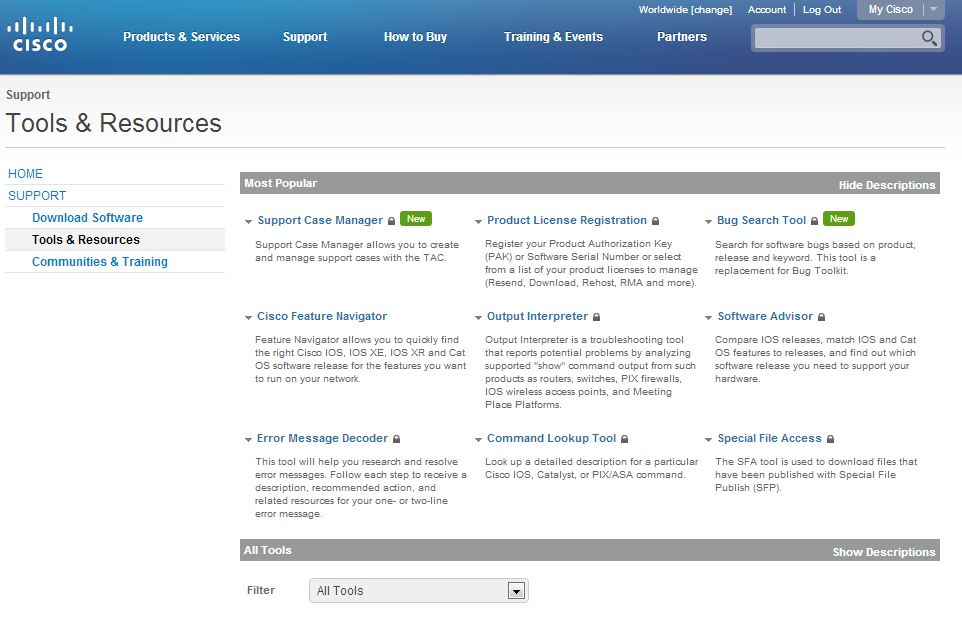Collapse Error Message Decoder description arrow
This screenshot has width=962, height=634.
click(x=248, y=440)
